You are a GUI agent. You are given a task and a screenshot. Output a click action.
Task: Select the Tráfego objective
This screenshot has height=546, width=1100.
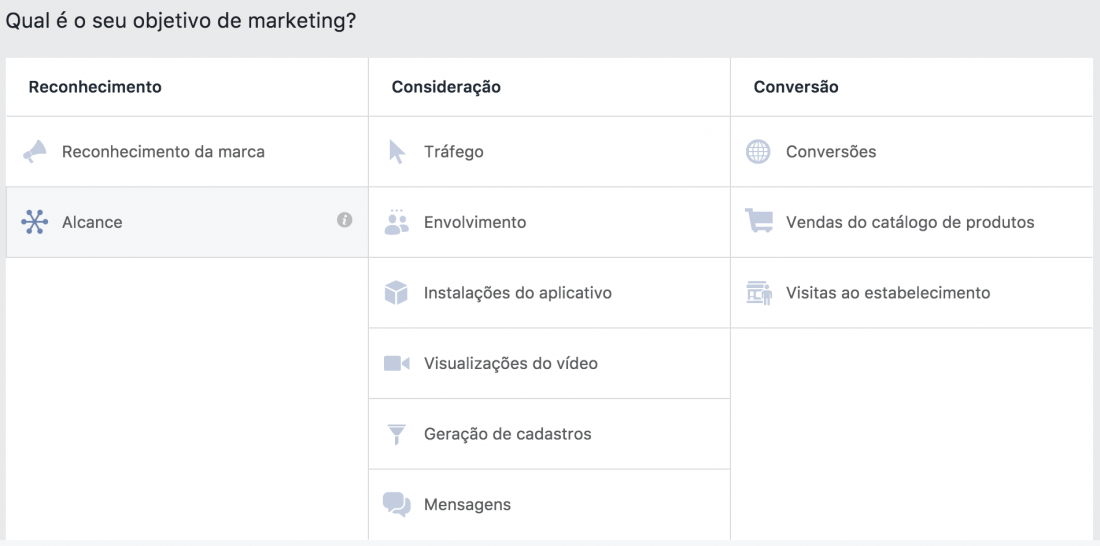[x=549, y=152]
